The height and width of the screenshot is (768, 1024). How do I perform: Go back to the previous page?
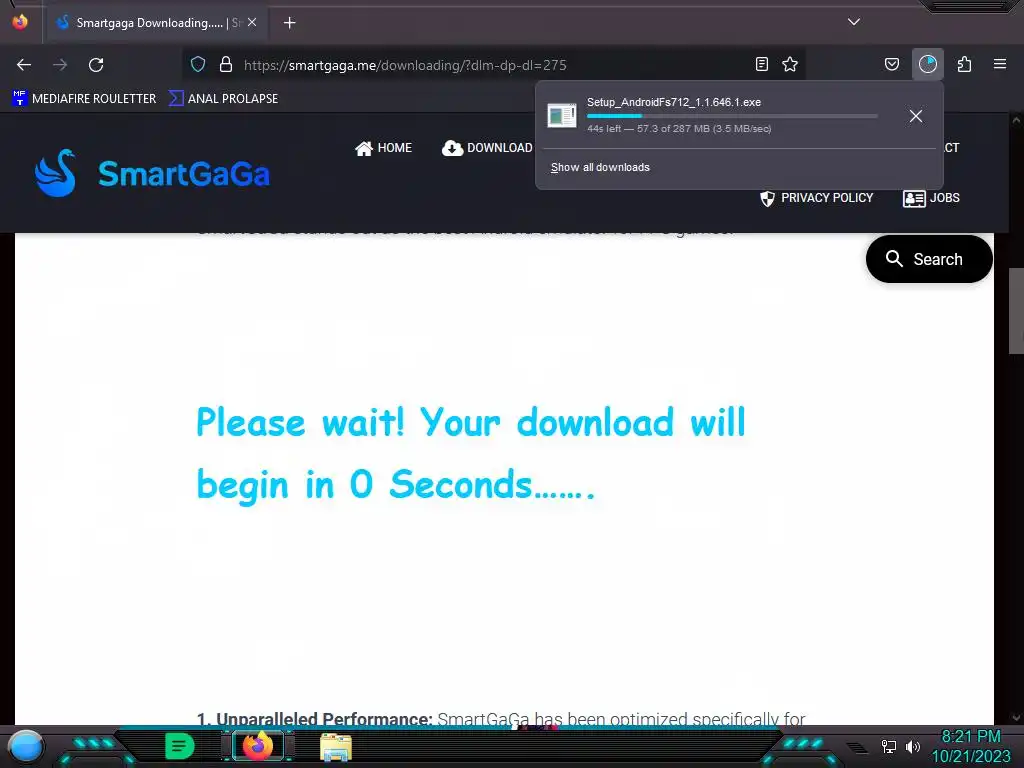[24, 65]
